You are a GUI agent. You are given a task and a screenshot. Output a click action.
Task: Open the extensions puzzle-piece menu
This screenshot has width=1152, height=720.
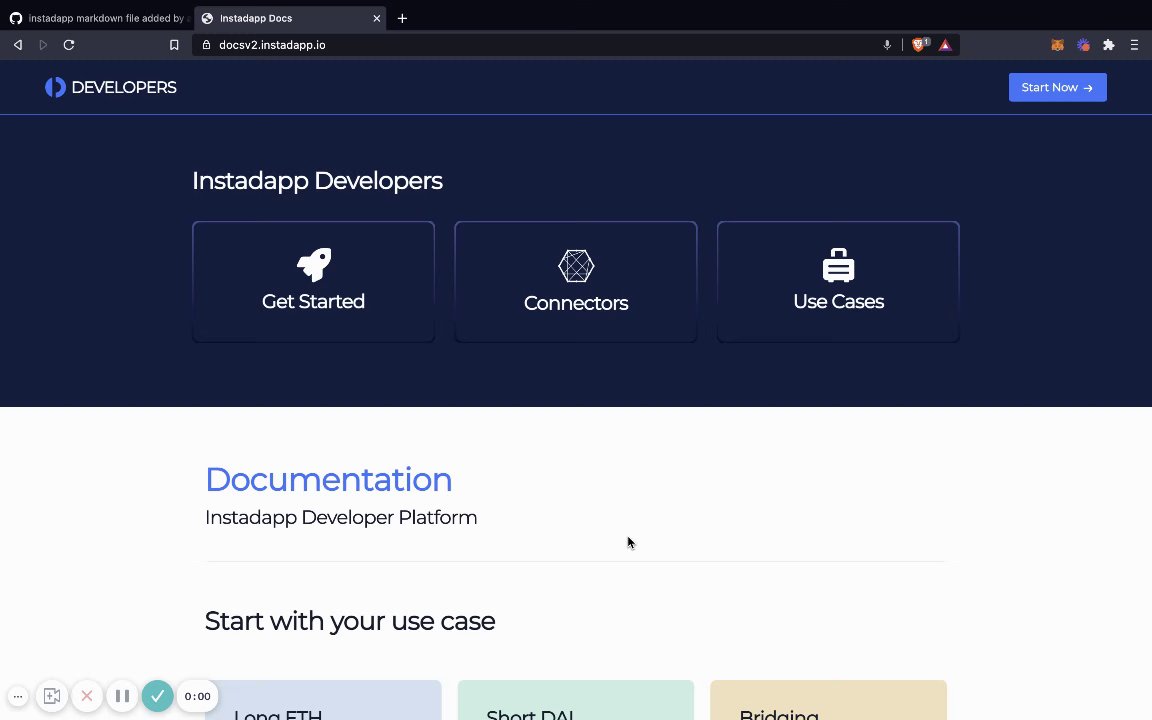[x=1109, y=45]
